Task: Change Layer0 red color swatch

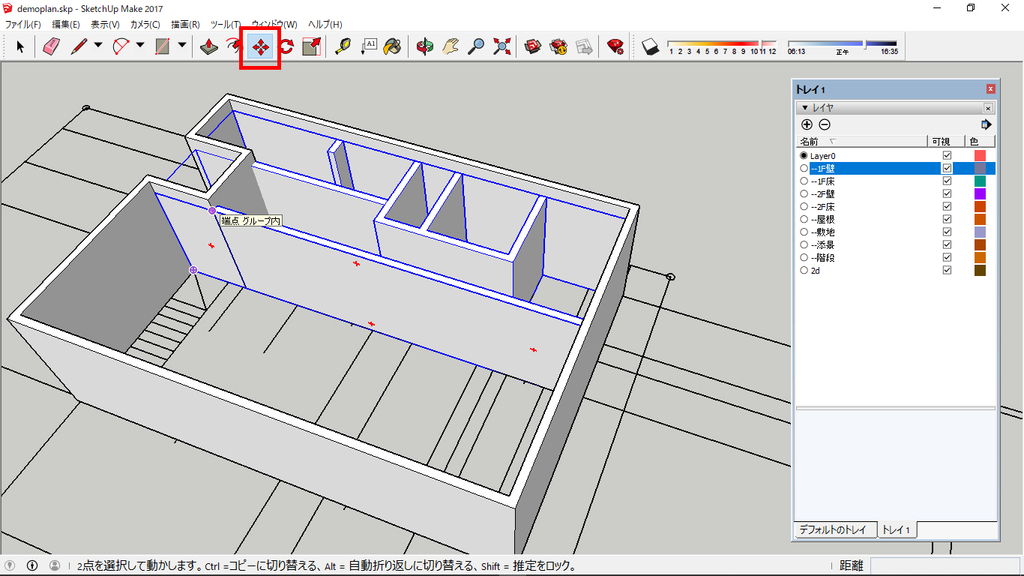Action: click(980, 155)
